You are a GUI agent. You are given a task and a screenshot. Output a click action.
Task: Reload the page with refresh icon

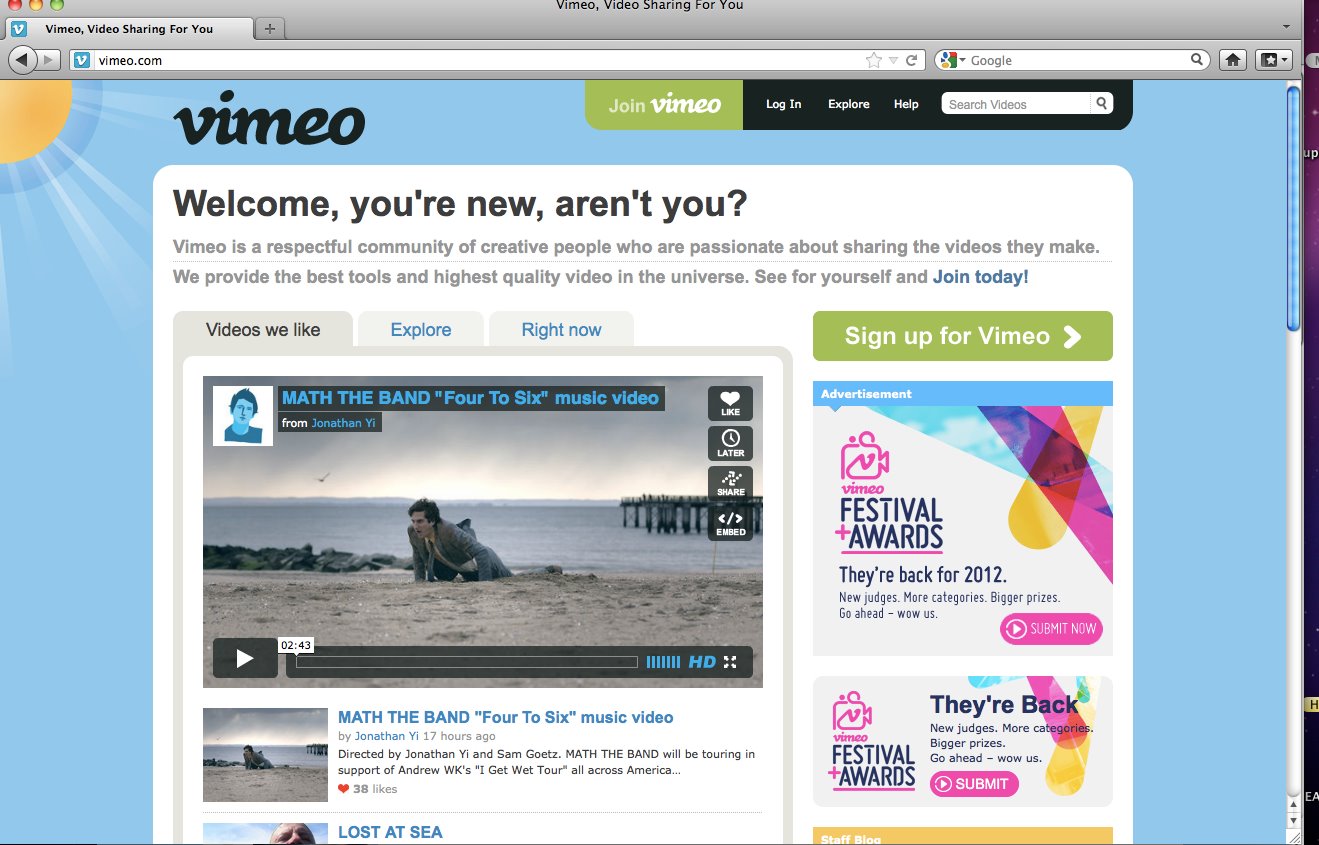point(911,60)
